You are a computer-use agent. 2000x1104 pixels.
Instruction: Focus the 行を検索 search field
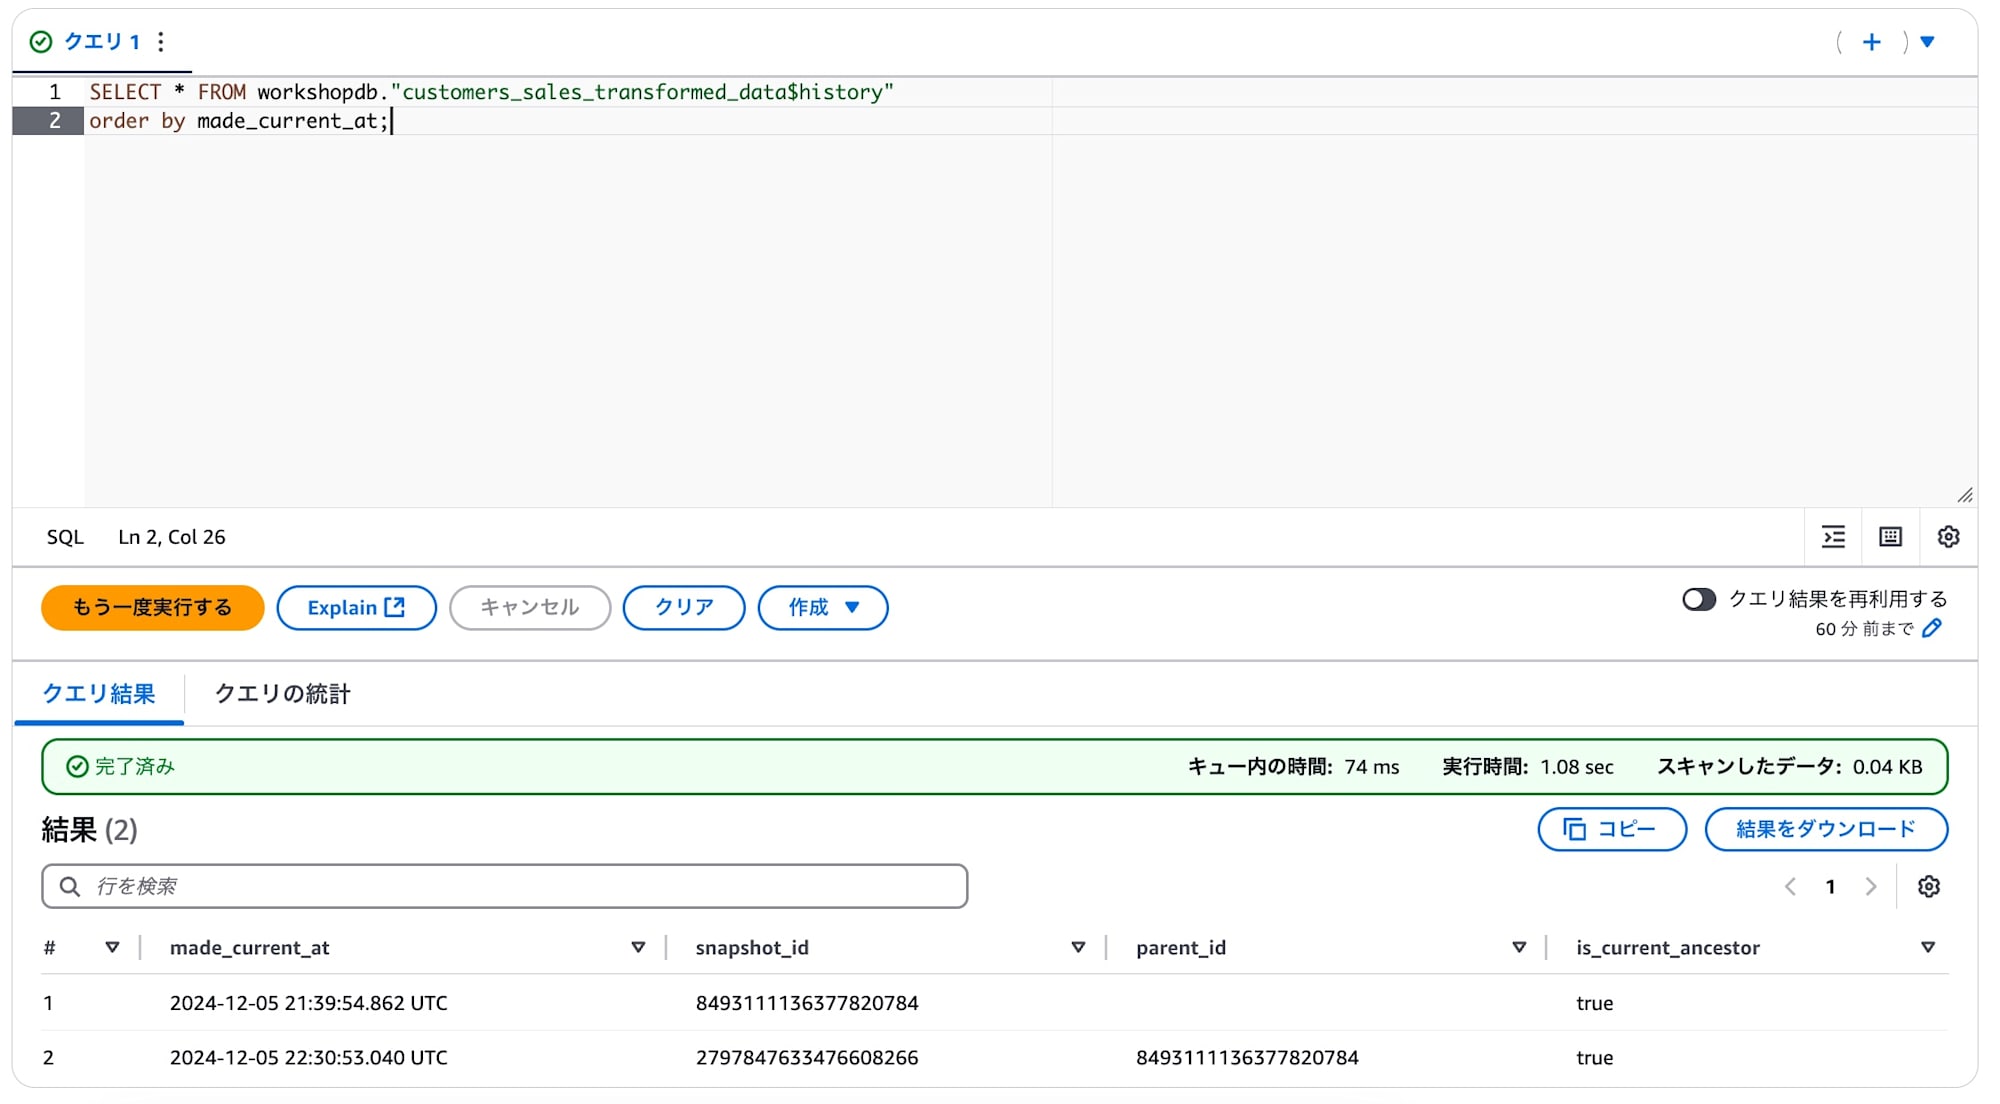click(505, 887)
